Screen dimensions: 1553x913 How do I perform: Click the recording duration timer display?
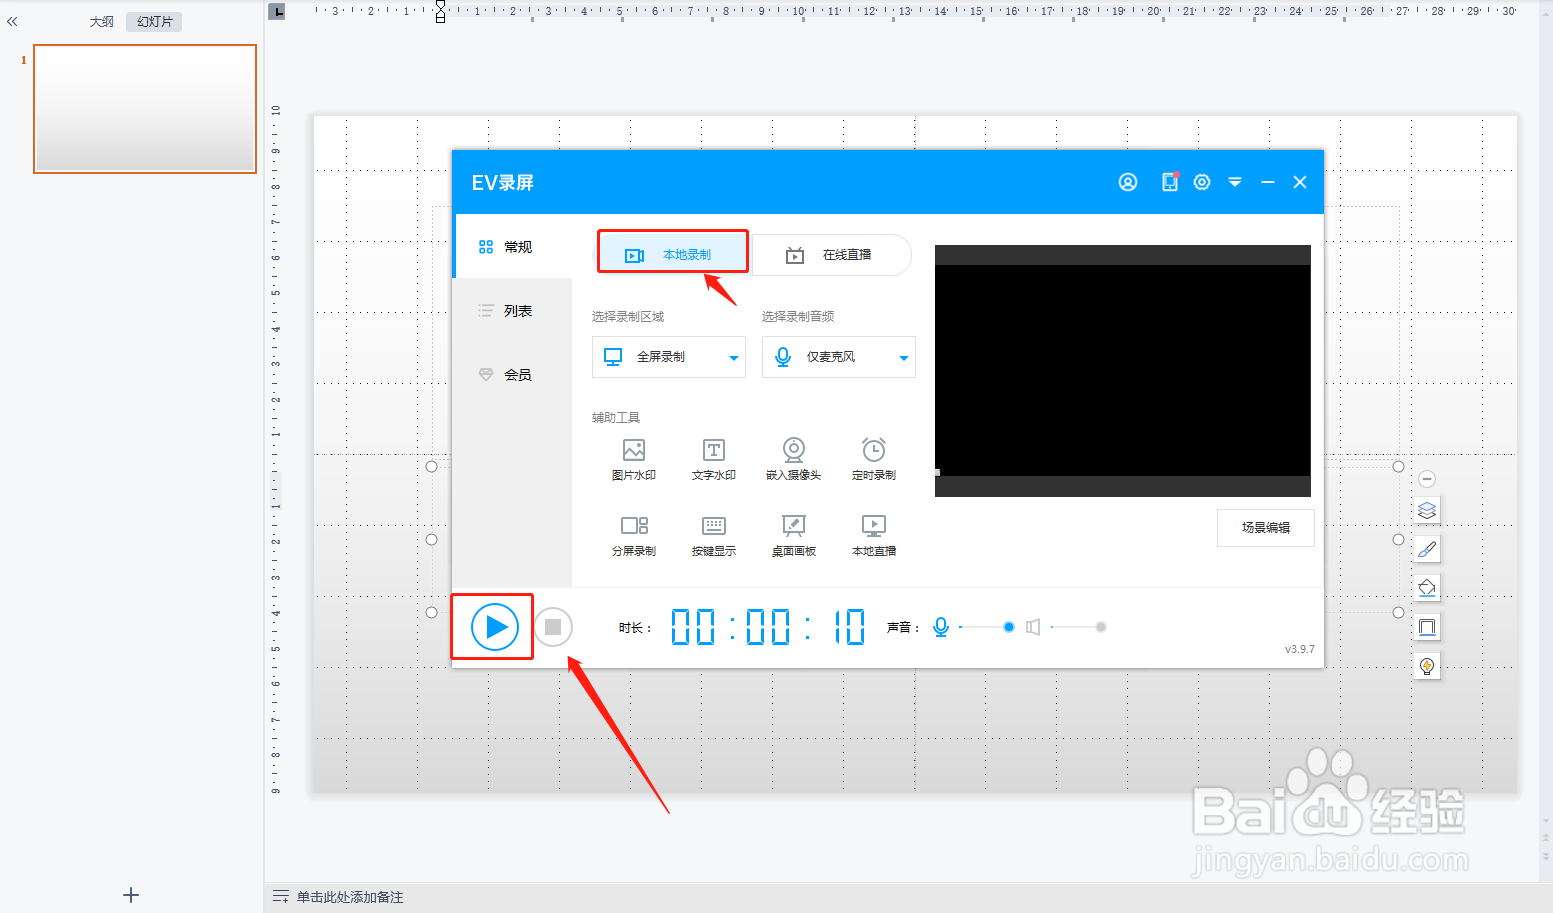[768, 627]
